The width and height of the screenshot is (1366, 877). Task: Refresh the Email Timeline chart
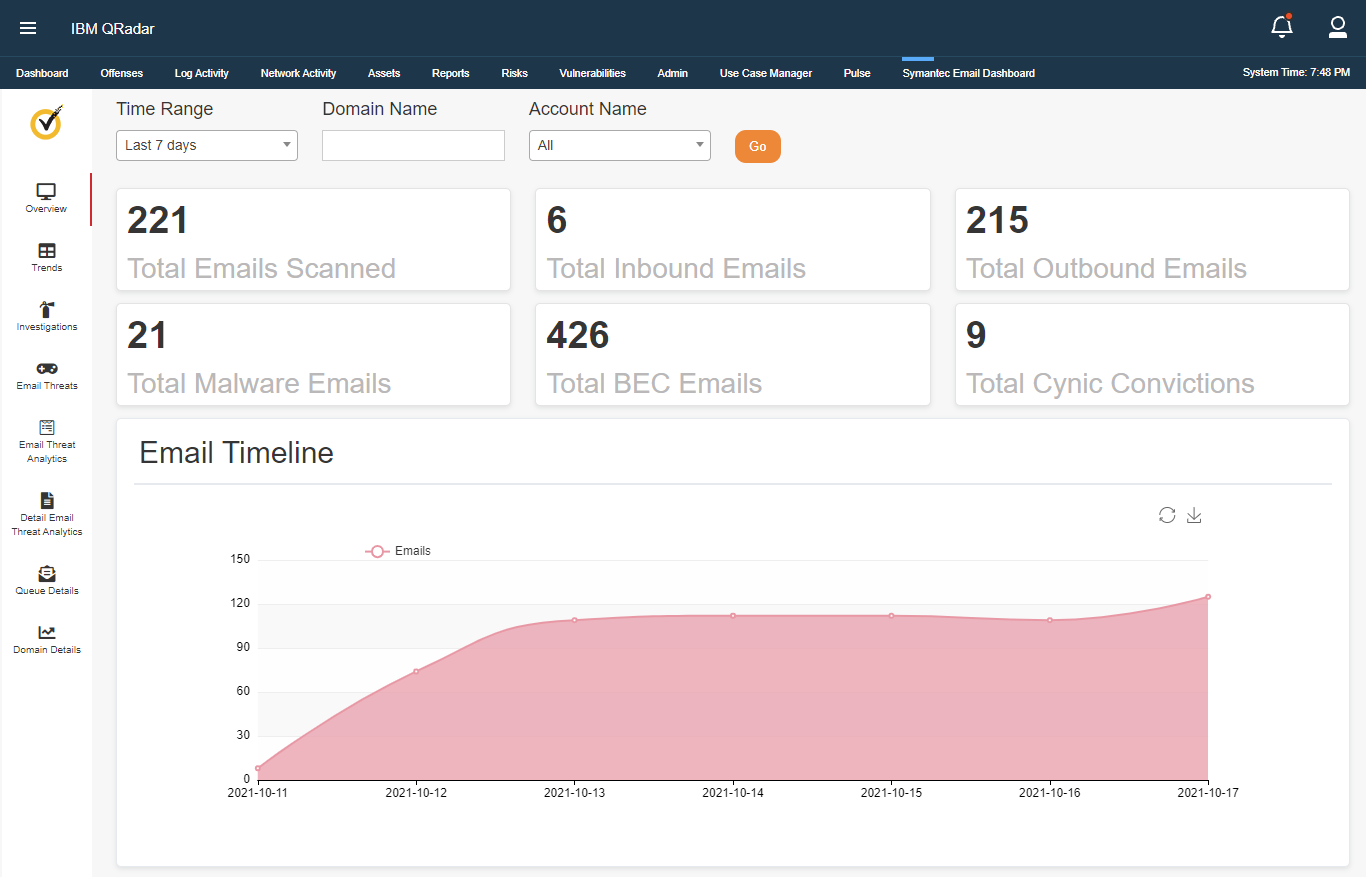coord(1167,515)
